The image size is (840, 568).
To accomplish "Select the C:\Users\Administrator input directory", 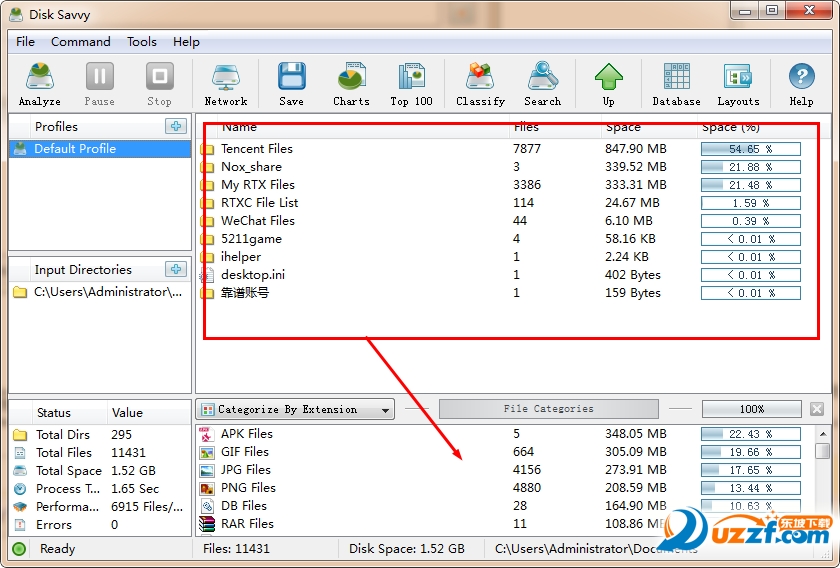I will pyautogui.click(x=100, y=292).
